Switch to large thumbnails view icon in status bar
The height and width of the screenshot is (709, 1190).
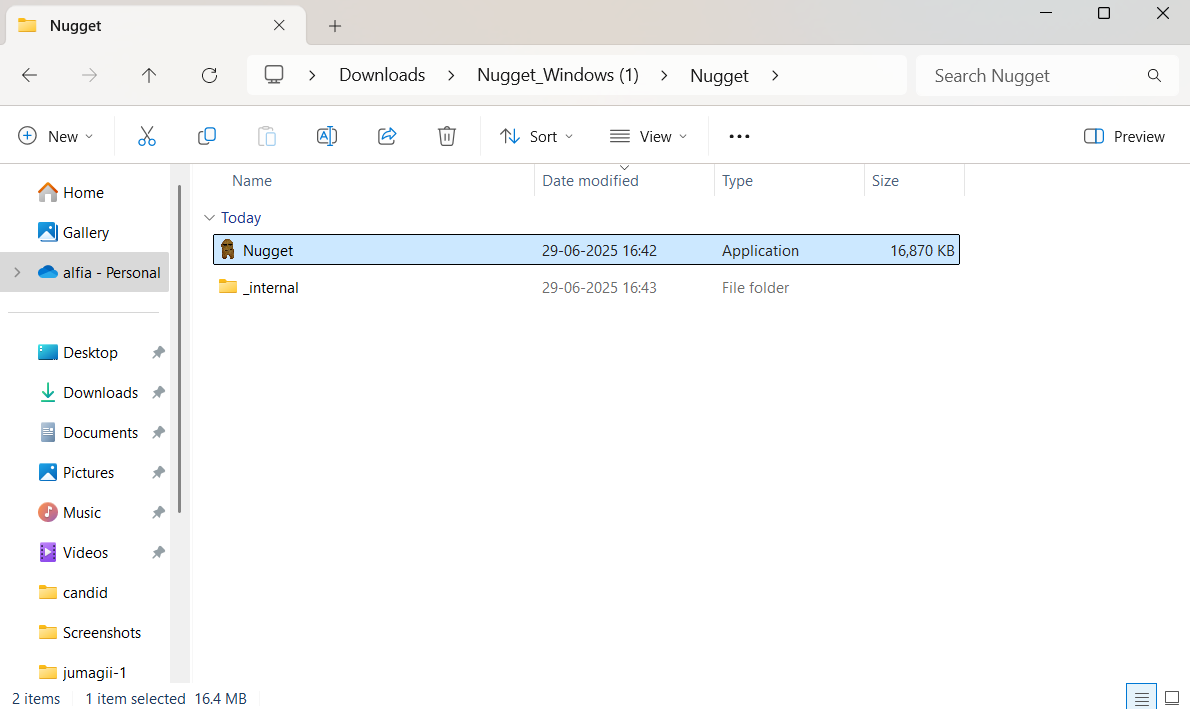(x=1172, y=698)
